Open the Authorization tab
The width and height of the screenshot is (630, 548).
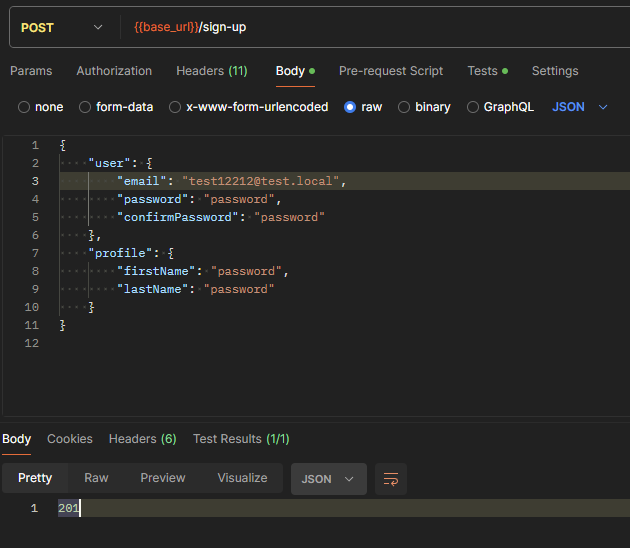click(x=114, y=71)
